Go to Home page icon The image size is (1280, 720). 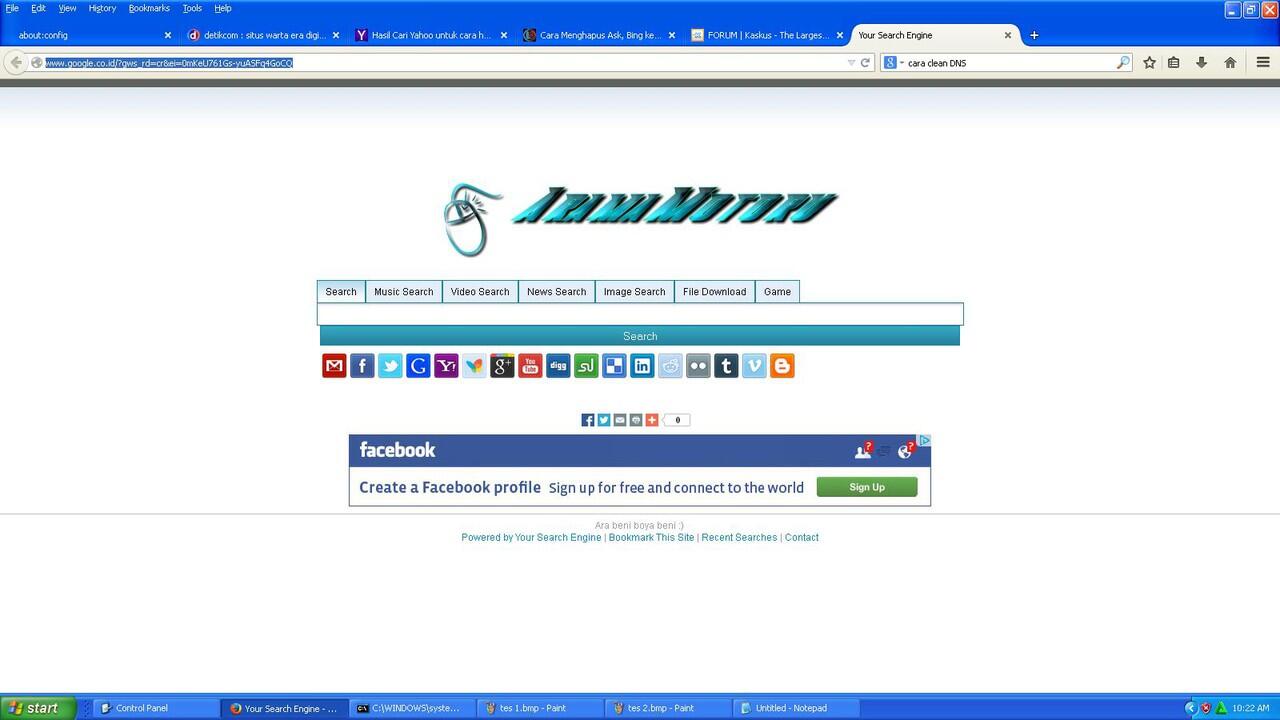click(1230, 62)
